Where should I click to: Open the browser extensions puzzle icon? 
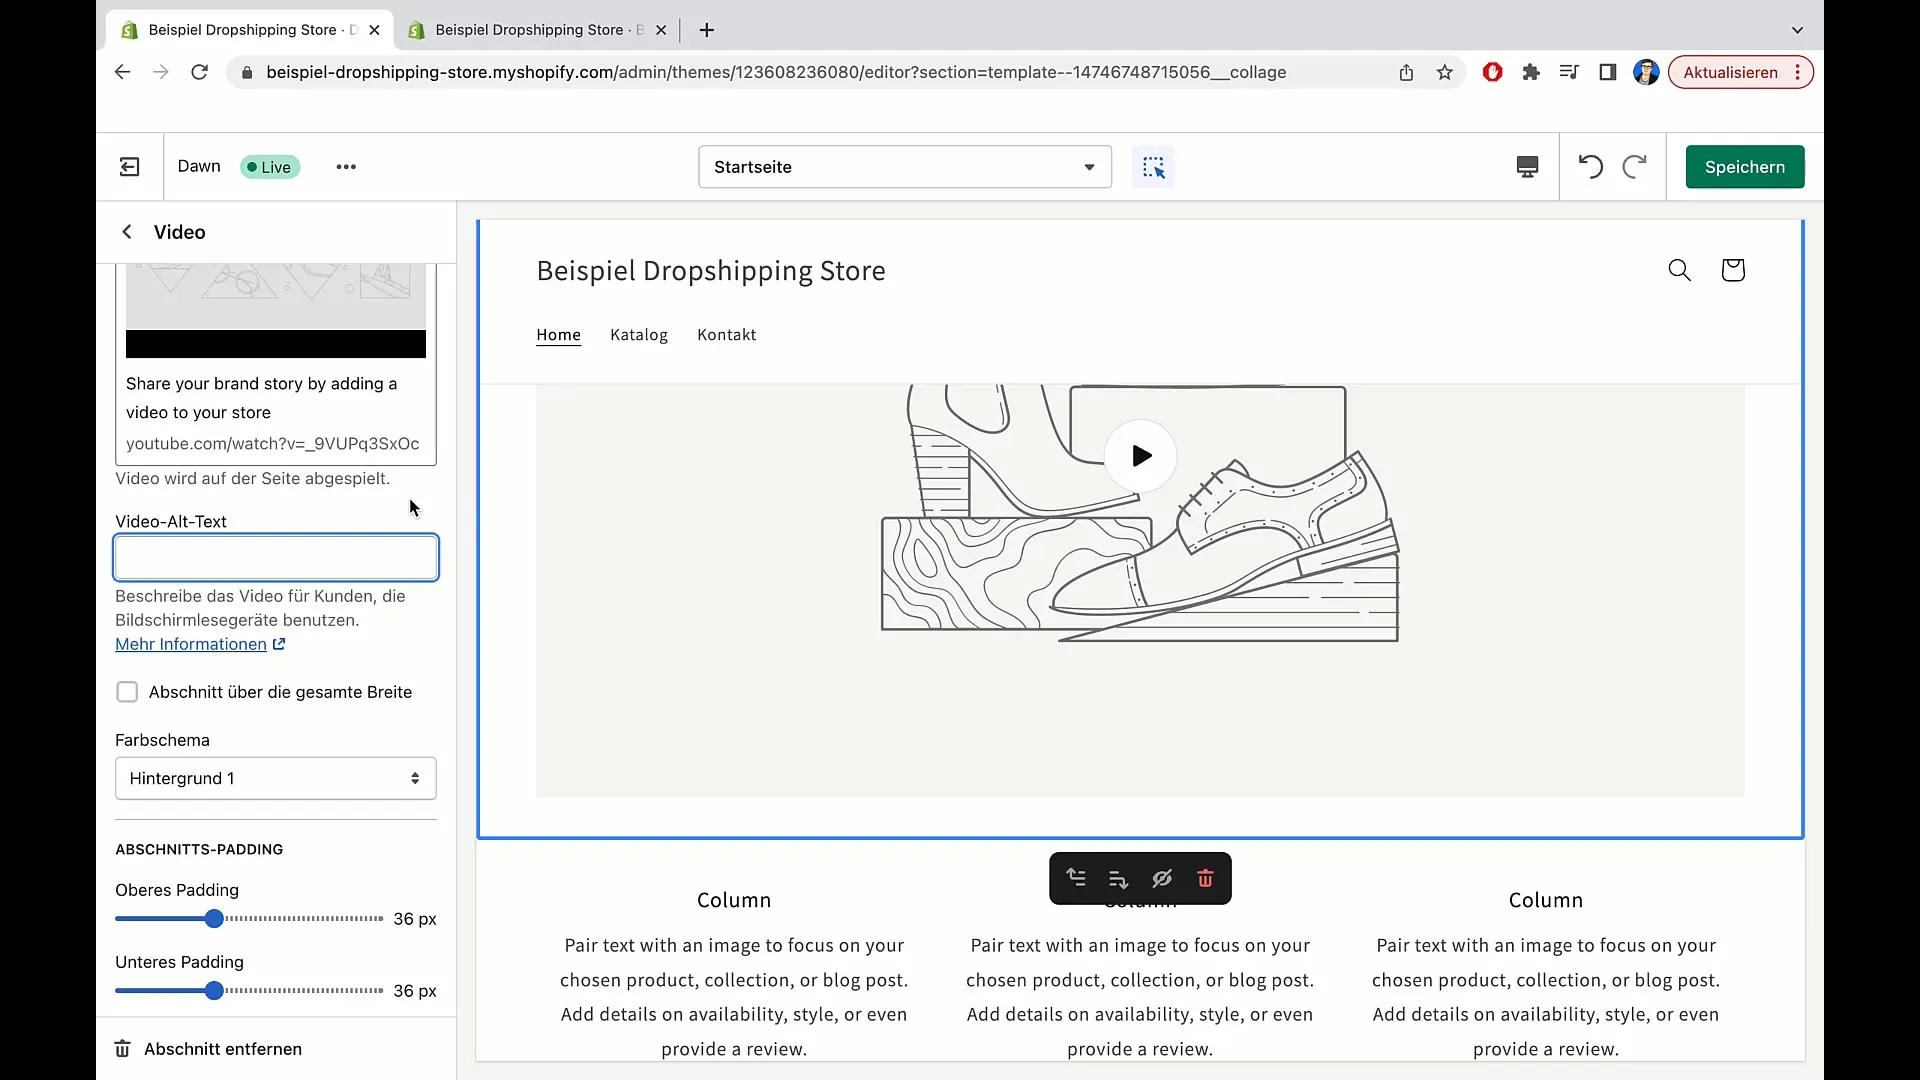coord(1531,72)
